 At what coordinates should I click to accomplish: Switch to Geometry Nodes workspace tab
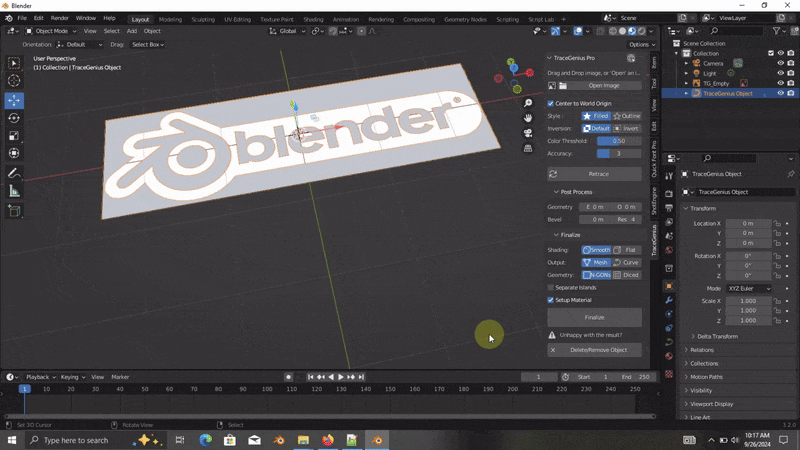point(465,19)
